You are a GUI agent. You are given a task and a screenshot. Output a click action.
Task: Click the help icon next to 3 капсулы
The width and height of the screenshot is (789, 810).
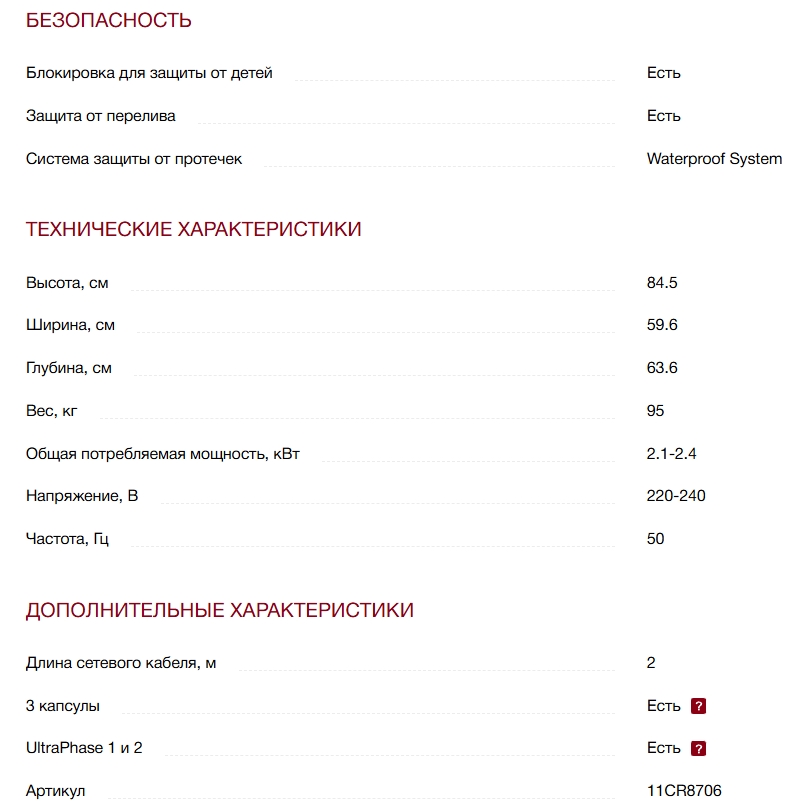point(699,706)
